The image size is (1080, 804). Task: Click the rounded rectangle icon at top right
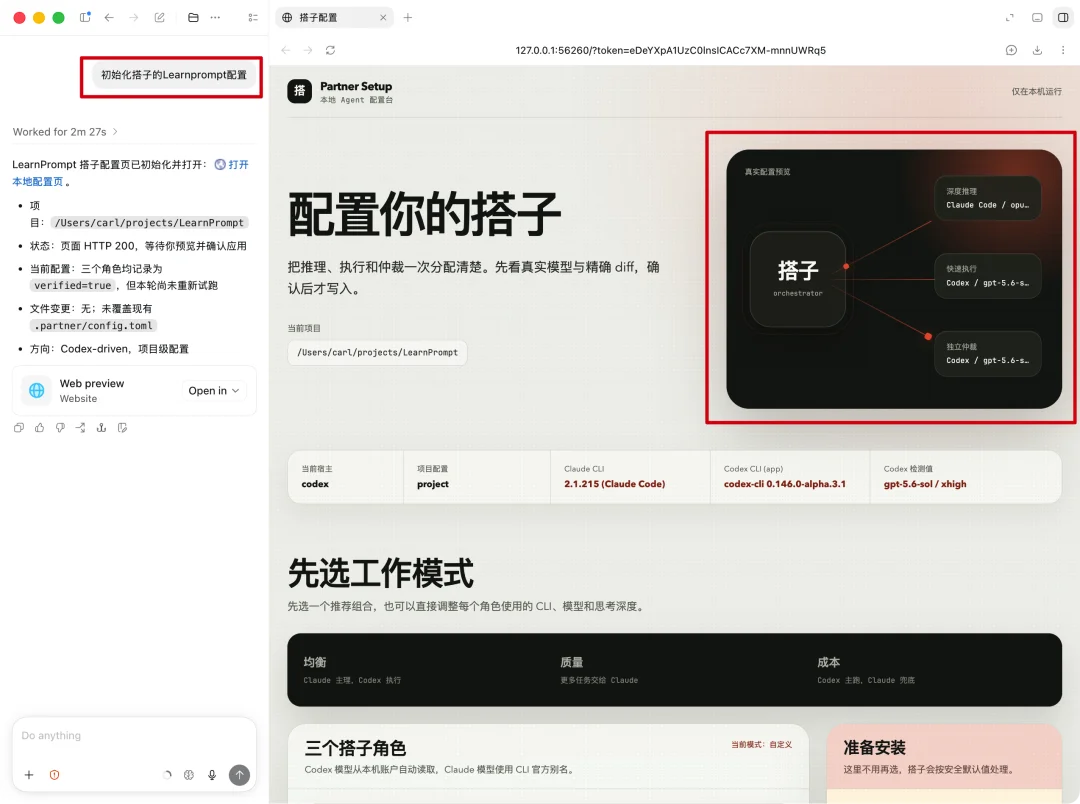[x=1037, y=17]
